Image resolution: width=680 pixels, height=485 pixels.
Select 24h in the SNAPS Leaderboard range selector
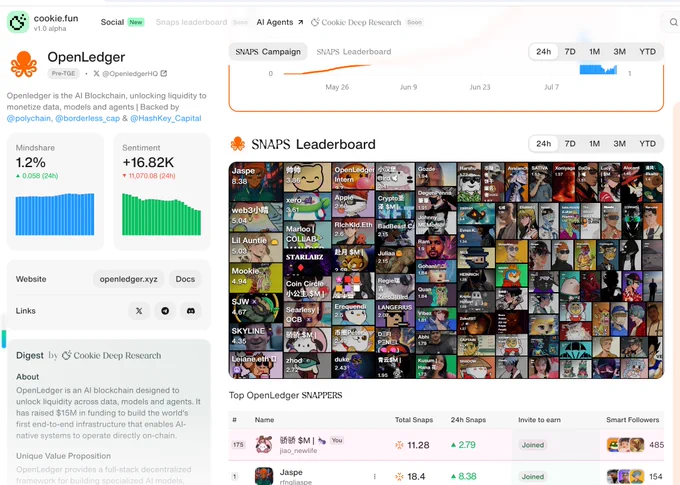(x=543, y=144)
